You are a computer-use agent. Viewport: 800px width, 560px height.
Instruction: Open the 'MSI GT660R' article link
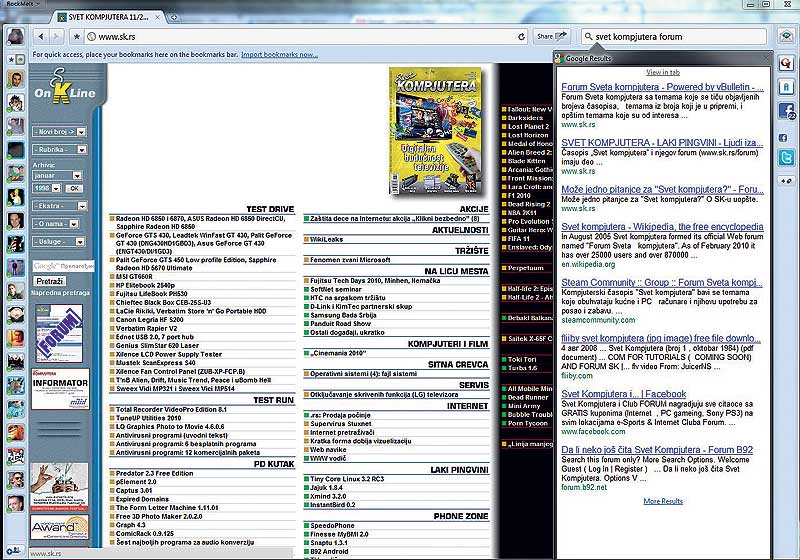134,277
